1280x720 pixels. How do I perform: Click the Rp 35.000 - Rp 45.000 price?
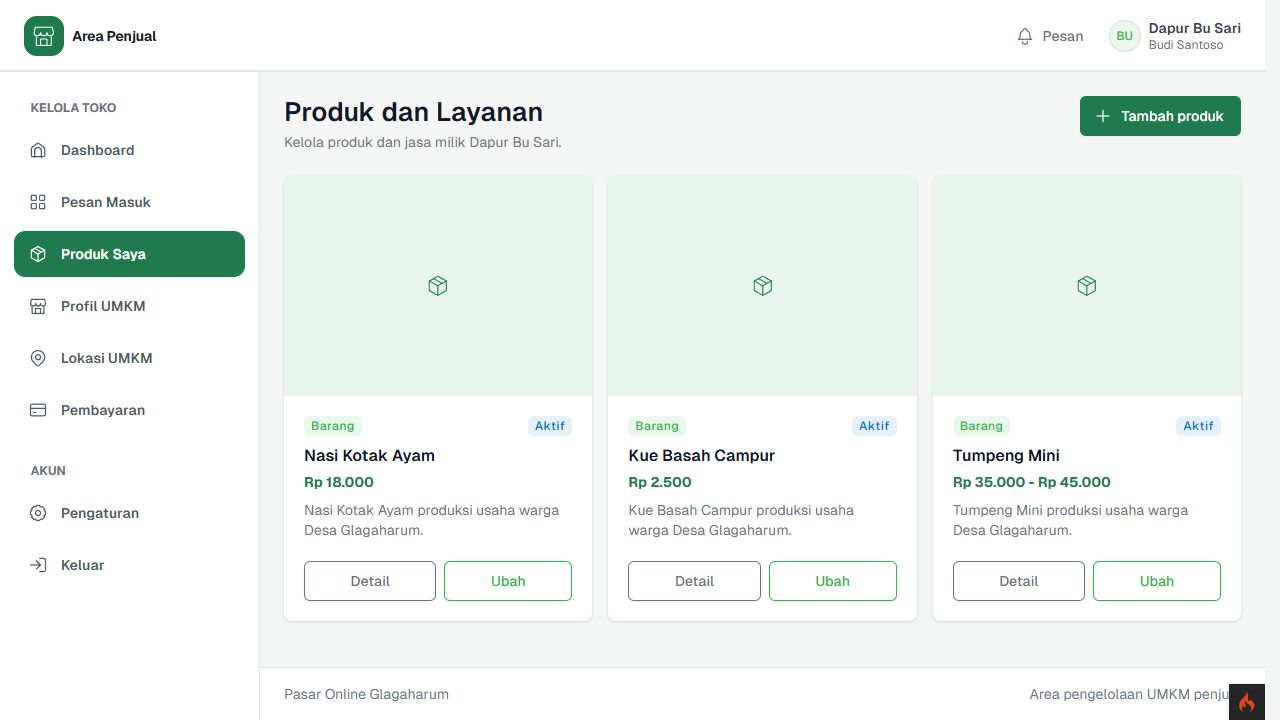[x=1032, y=482]
